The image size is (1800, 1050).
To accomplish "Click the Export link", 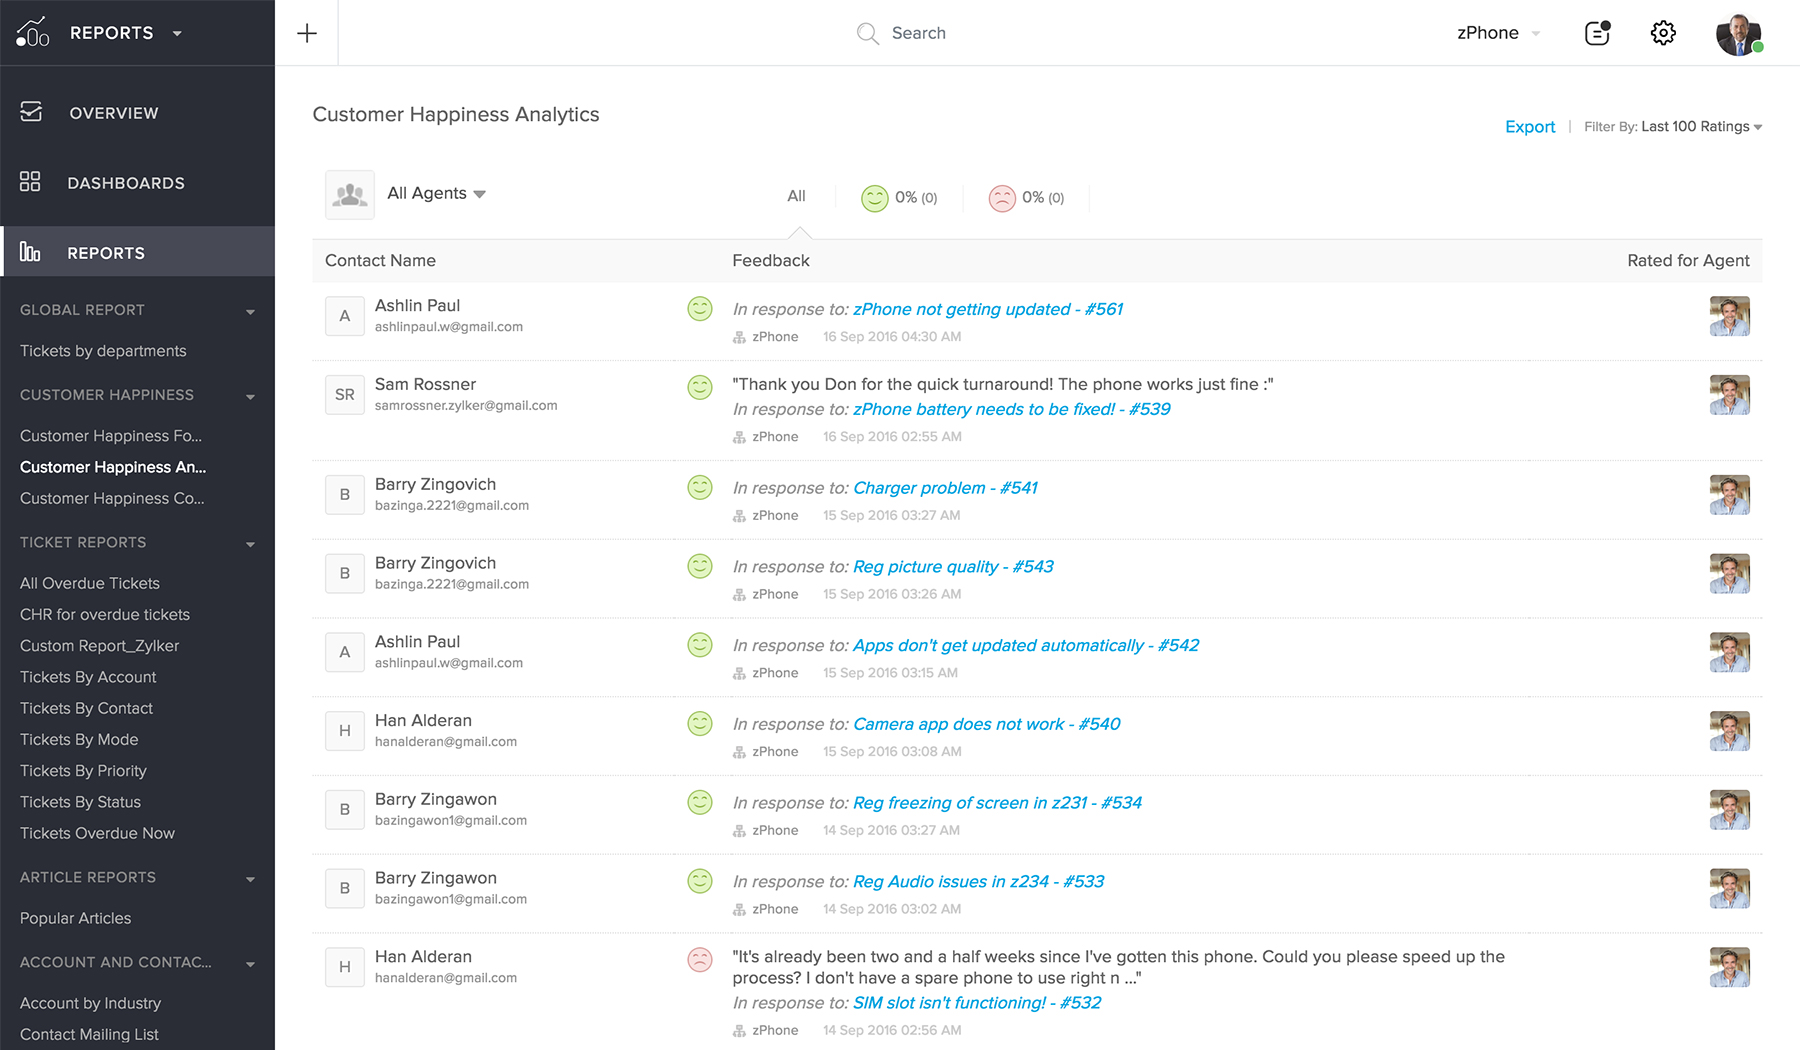I will coord(1529,127).
